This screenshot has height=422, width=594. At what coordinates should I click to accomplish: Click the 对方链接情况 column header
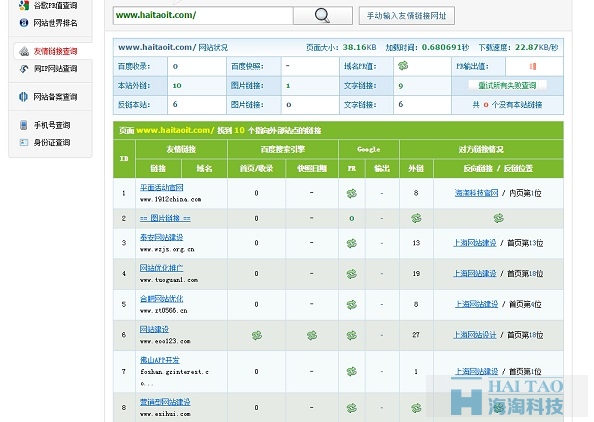pyautogui.click(x=481, y=149)
